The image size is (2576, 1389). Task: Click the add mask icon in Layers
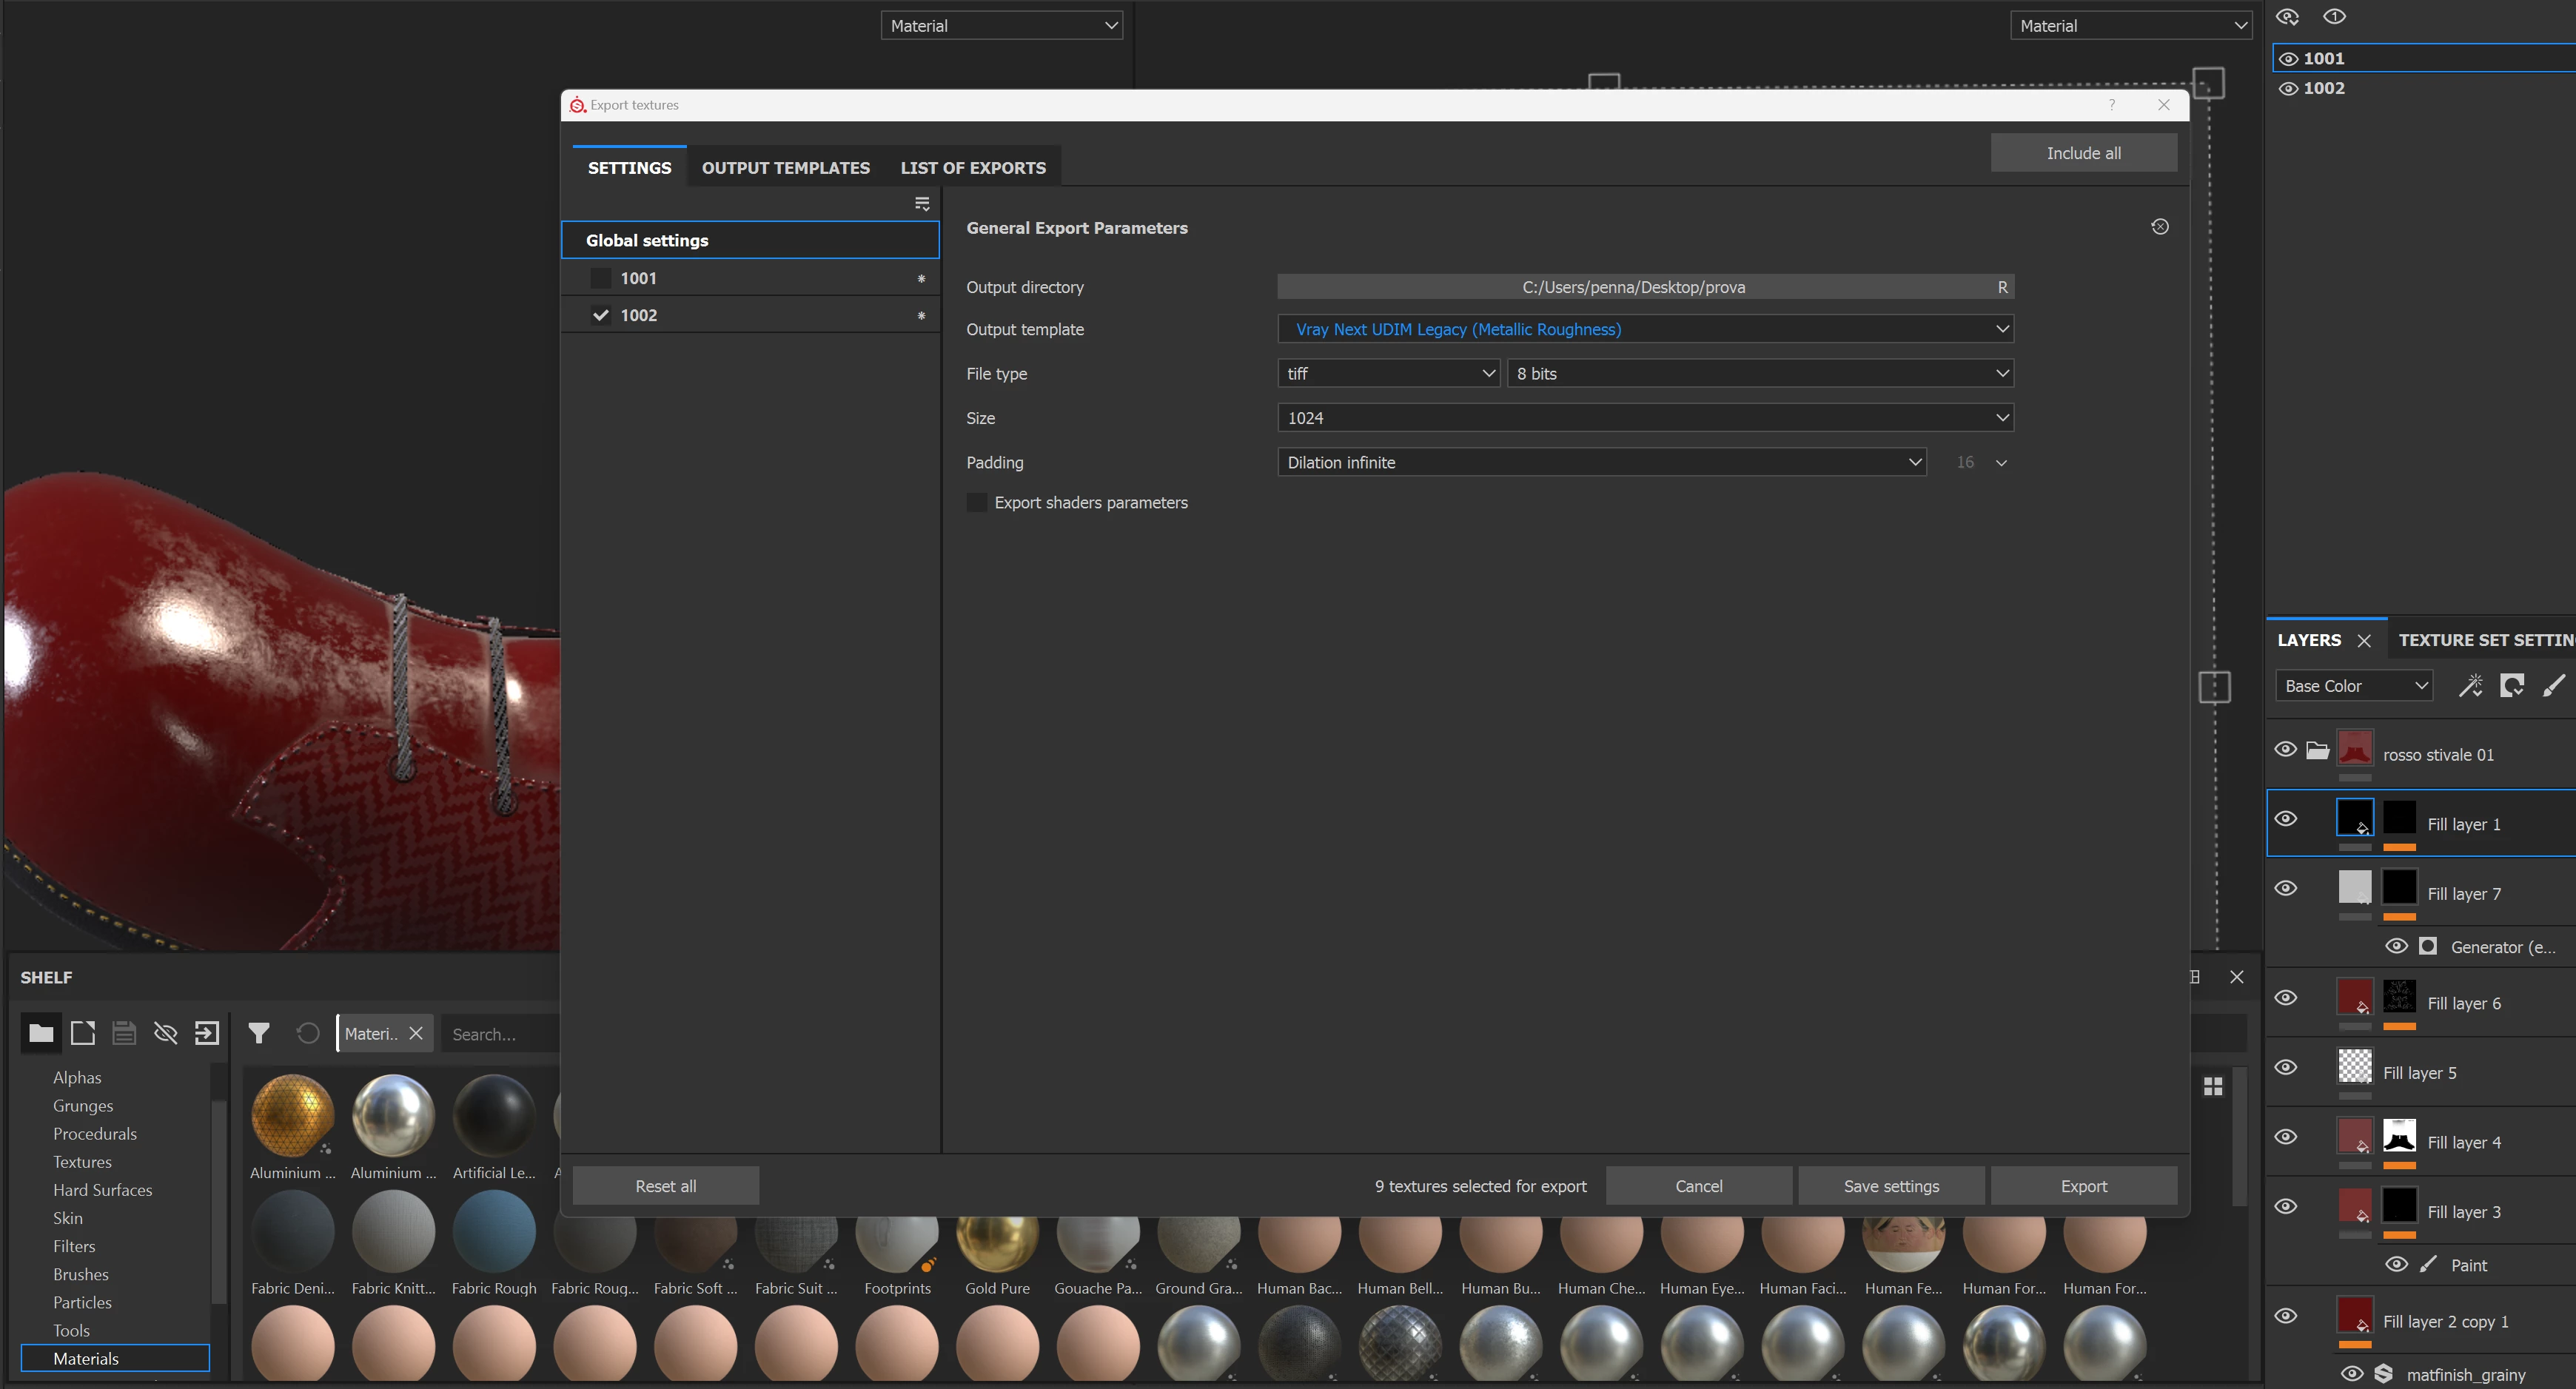click(2512, 686)
